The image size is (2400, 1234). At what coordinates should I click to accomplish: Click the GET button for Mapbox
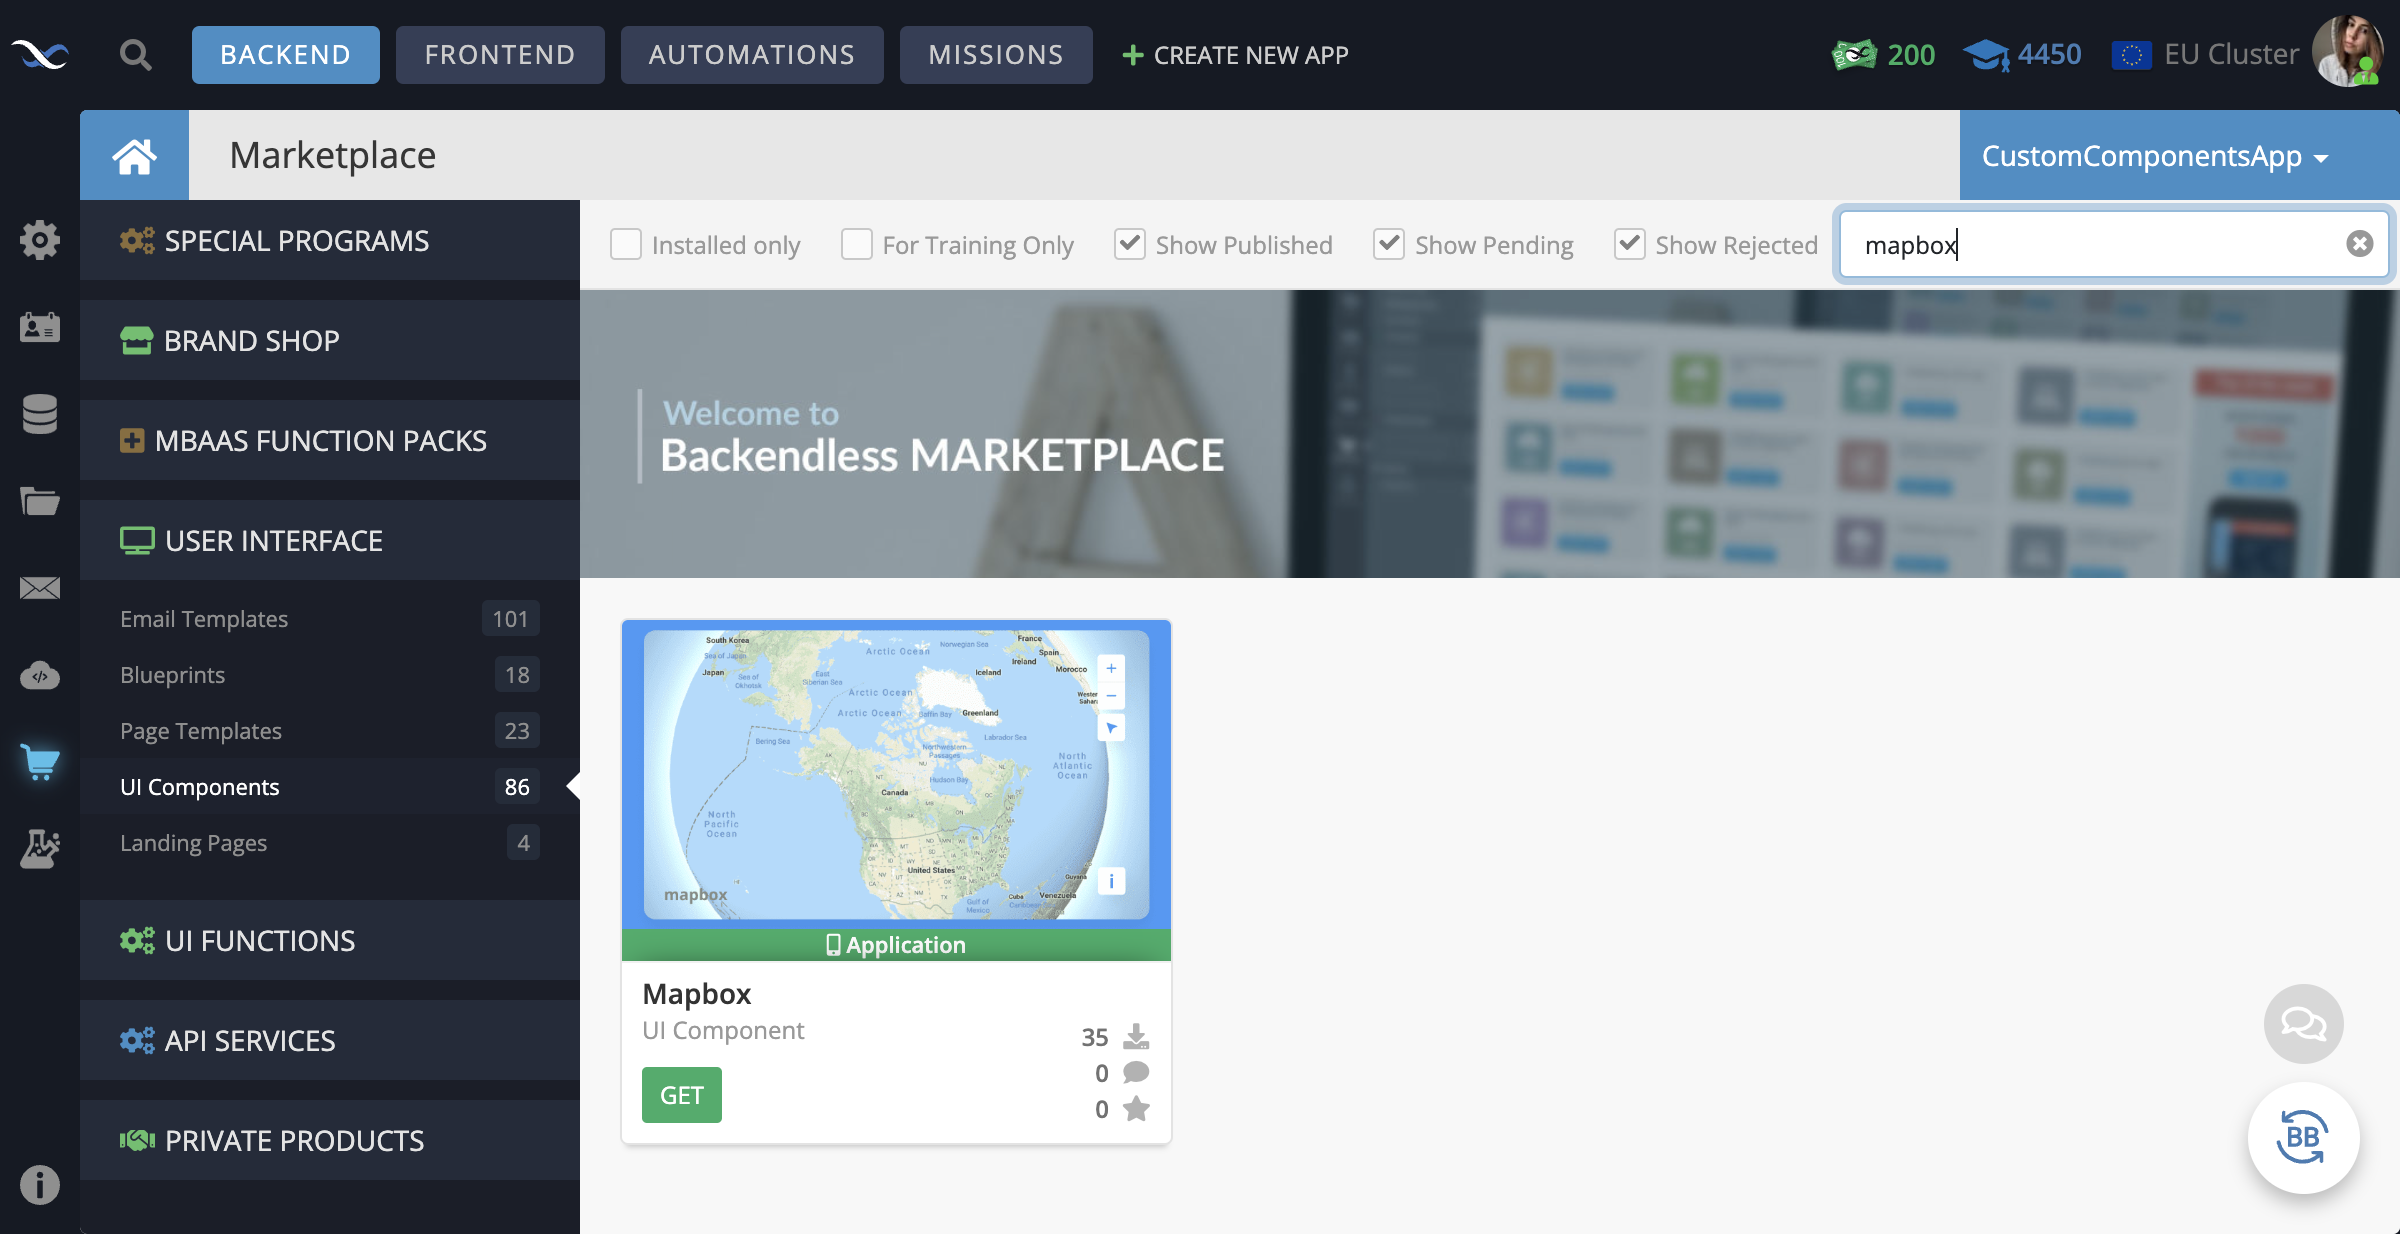(680, 1092)
